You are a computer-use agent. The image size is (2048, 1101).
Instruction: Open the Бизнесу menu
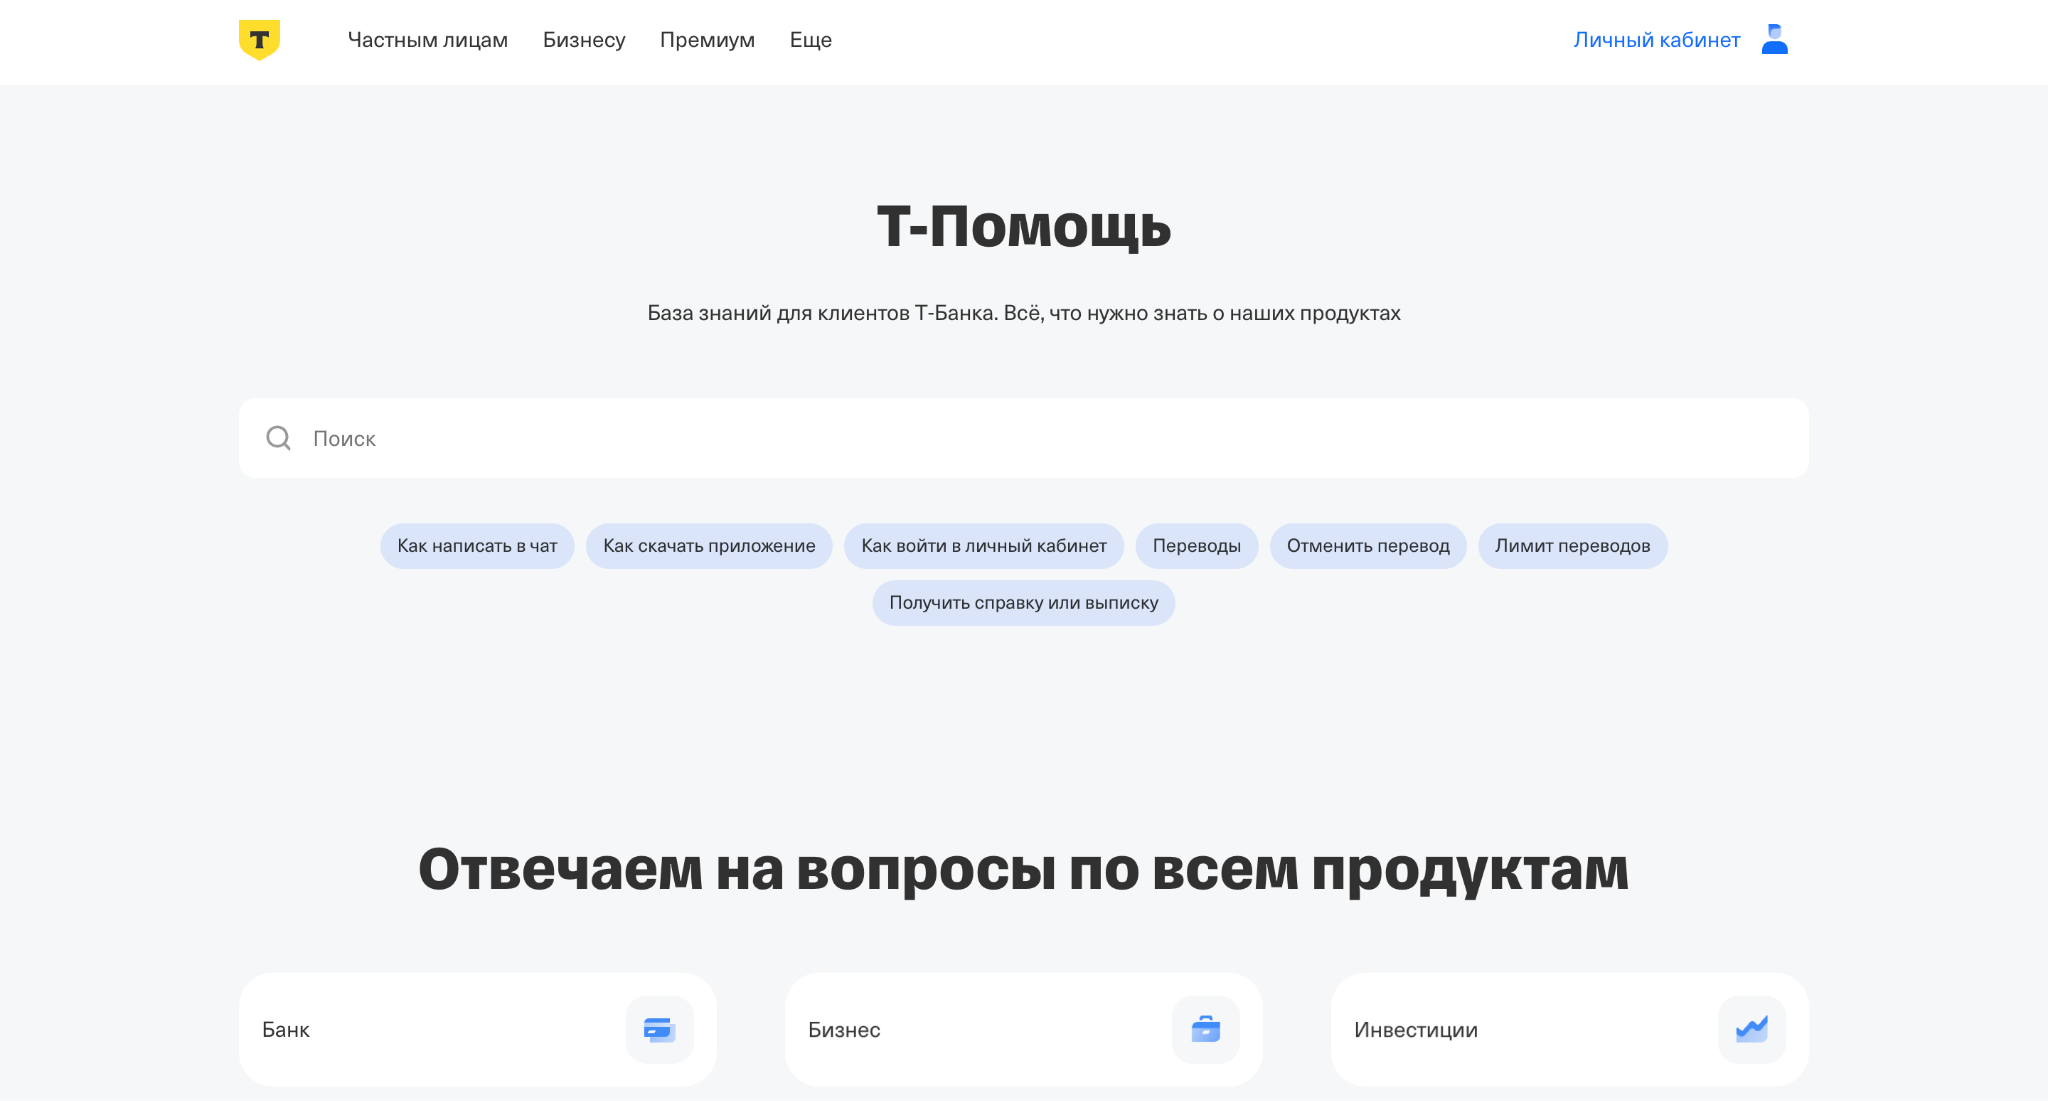584,40
